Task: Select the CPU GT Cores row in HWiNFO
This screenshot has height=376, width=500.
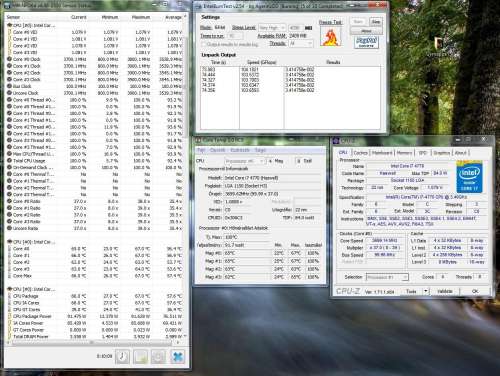Action: (95, 309)
